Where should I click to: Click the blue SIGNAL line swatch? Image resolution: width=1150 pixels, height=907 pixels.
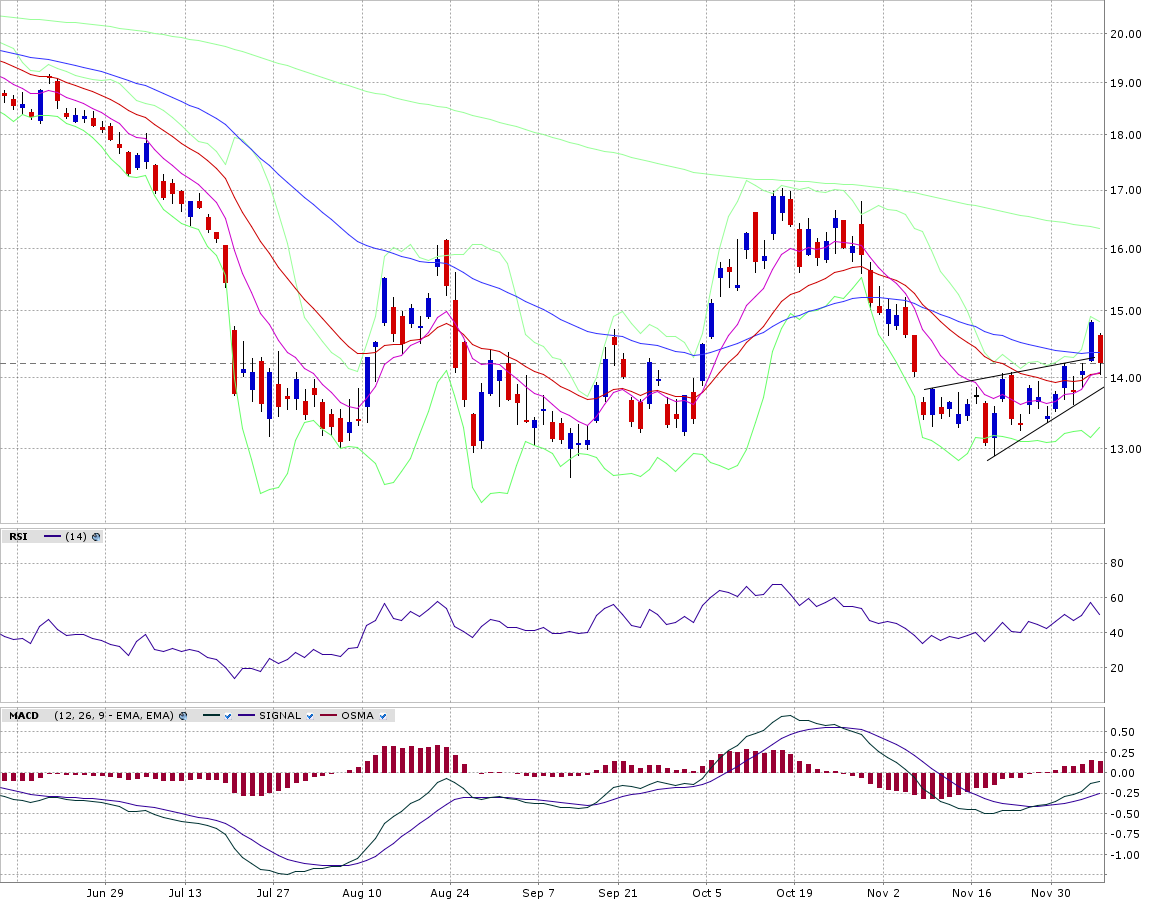(247, 716)
